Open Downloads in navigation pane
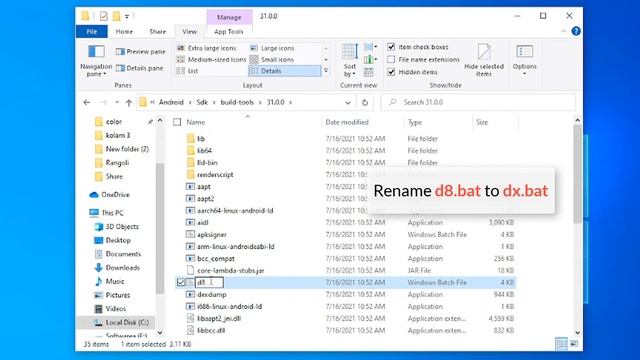640x360 pixels. 117,268
